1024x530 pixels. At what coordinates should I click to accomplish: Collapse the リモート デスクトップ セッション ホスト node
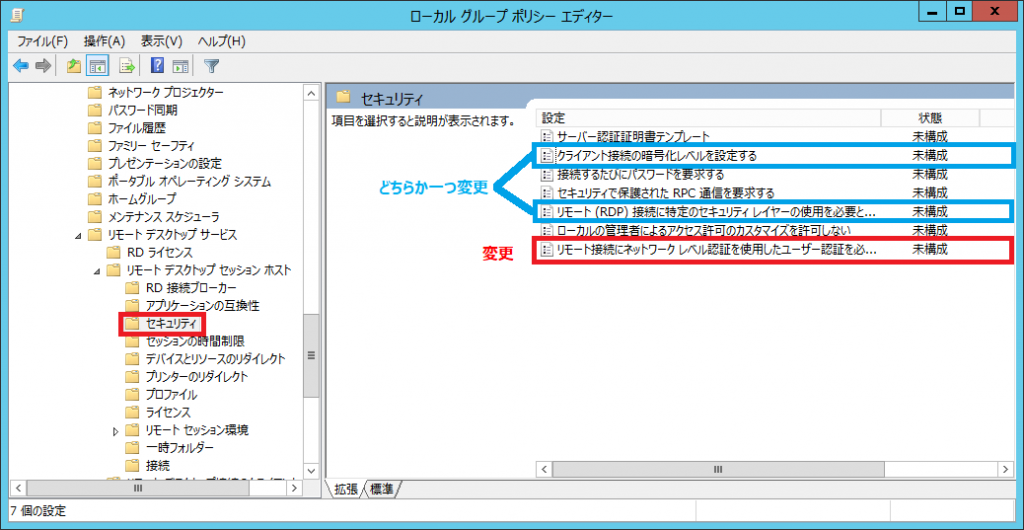[98, 270]
